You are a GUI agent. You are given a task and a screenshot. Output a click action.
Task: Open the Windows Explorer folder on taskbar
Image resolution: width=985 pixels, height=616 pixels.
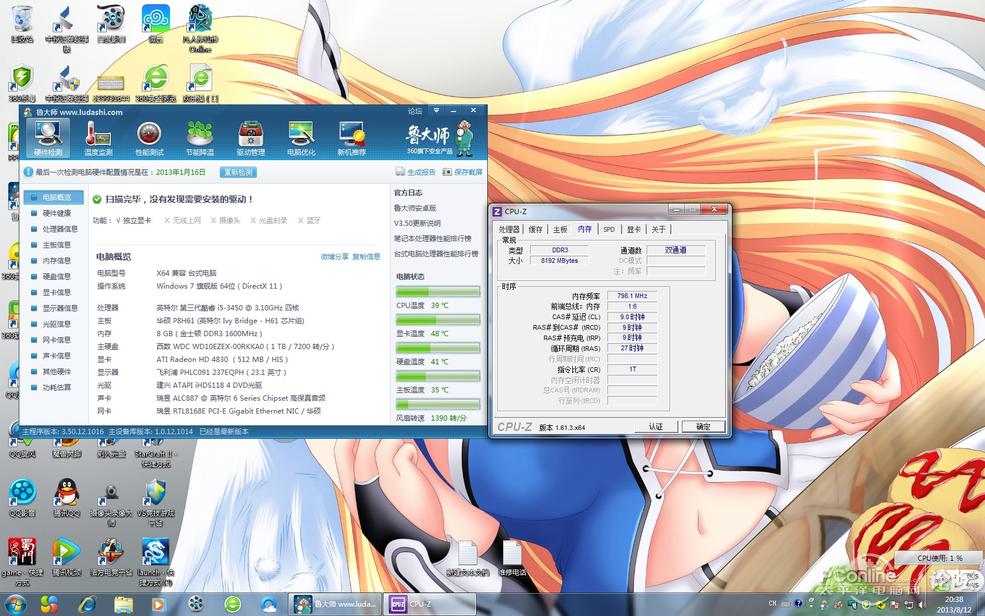click(x=123, y=604)
